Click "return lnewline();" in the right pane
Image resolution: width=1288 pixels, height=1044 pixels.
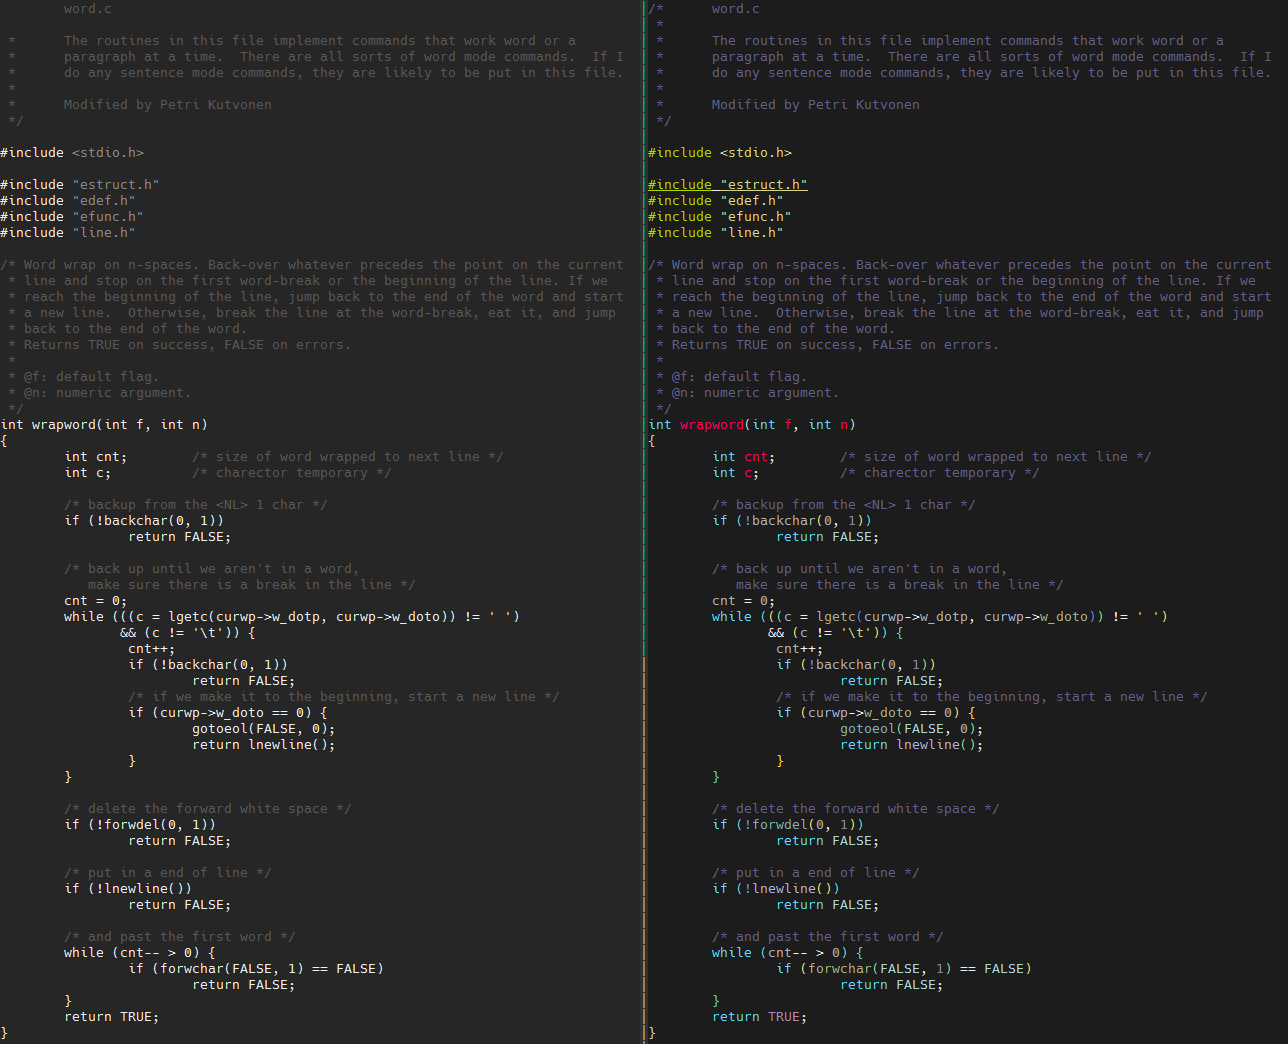pyautogui.click(x=912, y=745)
